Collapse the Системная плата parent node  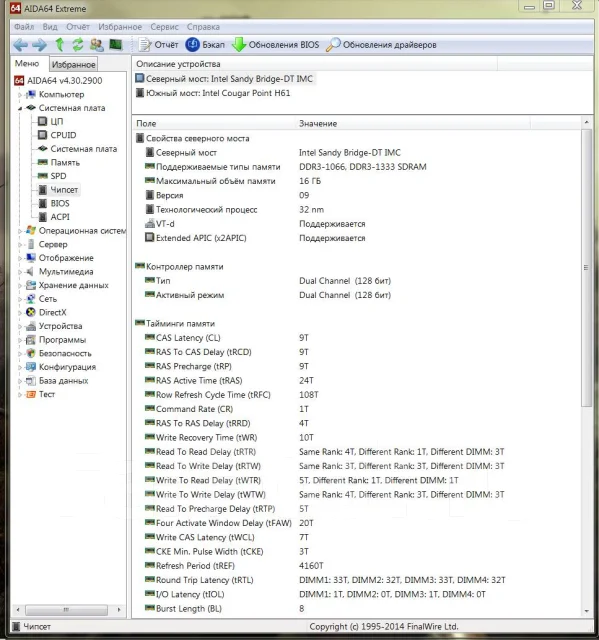pyautogui.click(x=19, y=108)
